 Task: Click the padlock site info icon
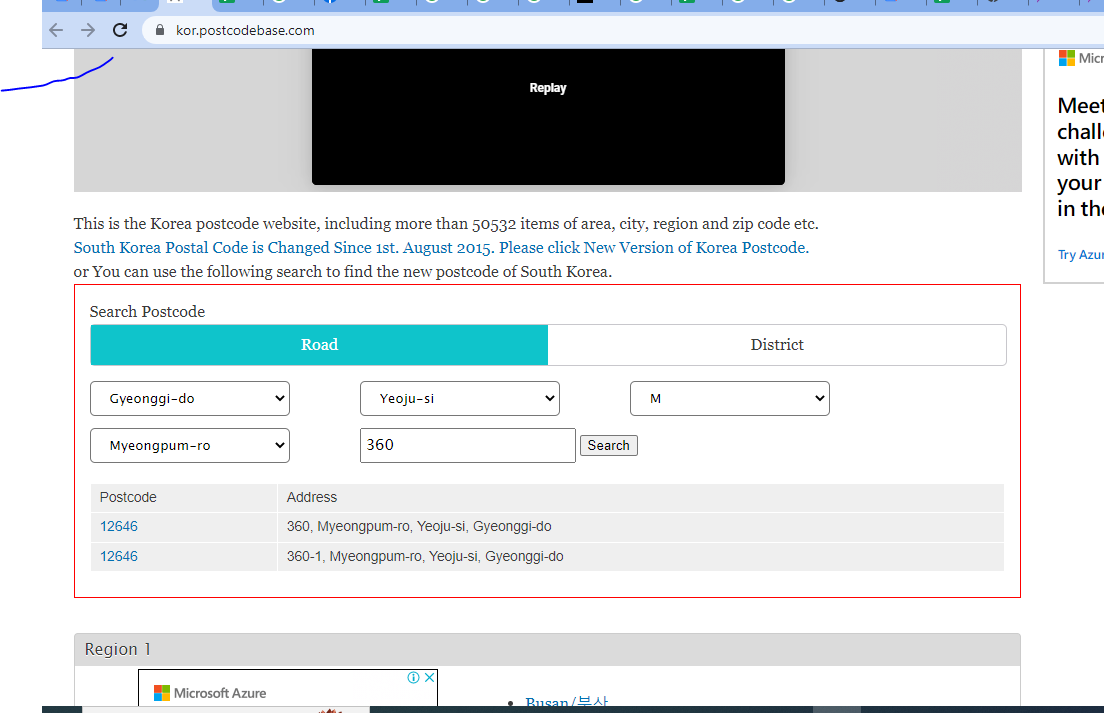(160, 30)
